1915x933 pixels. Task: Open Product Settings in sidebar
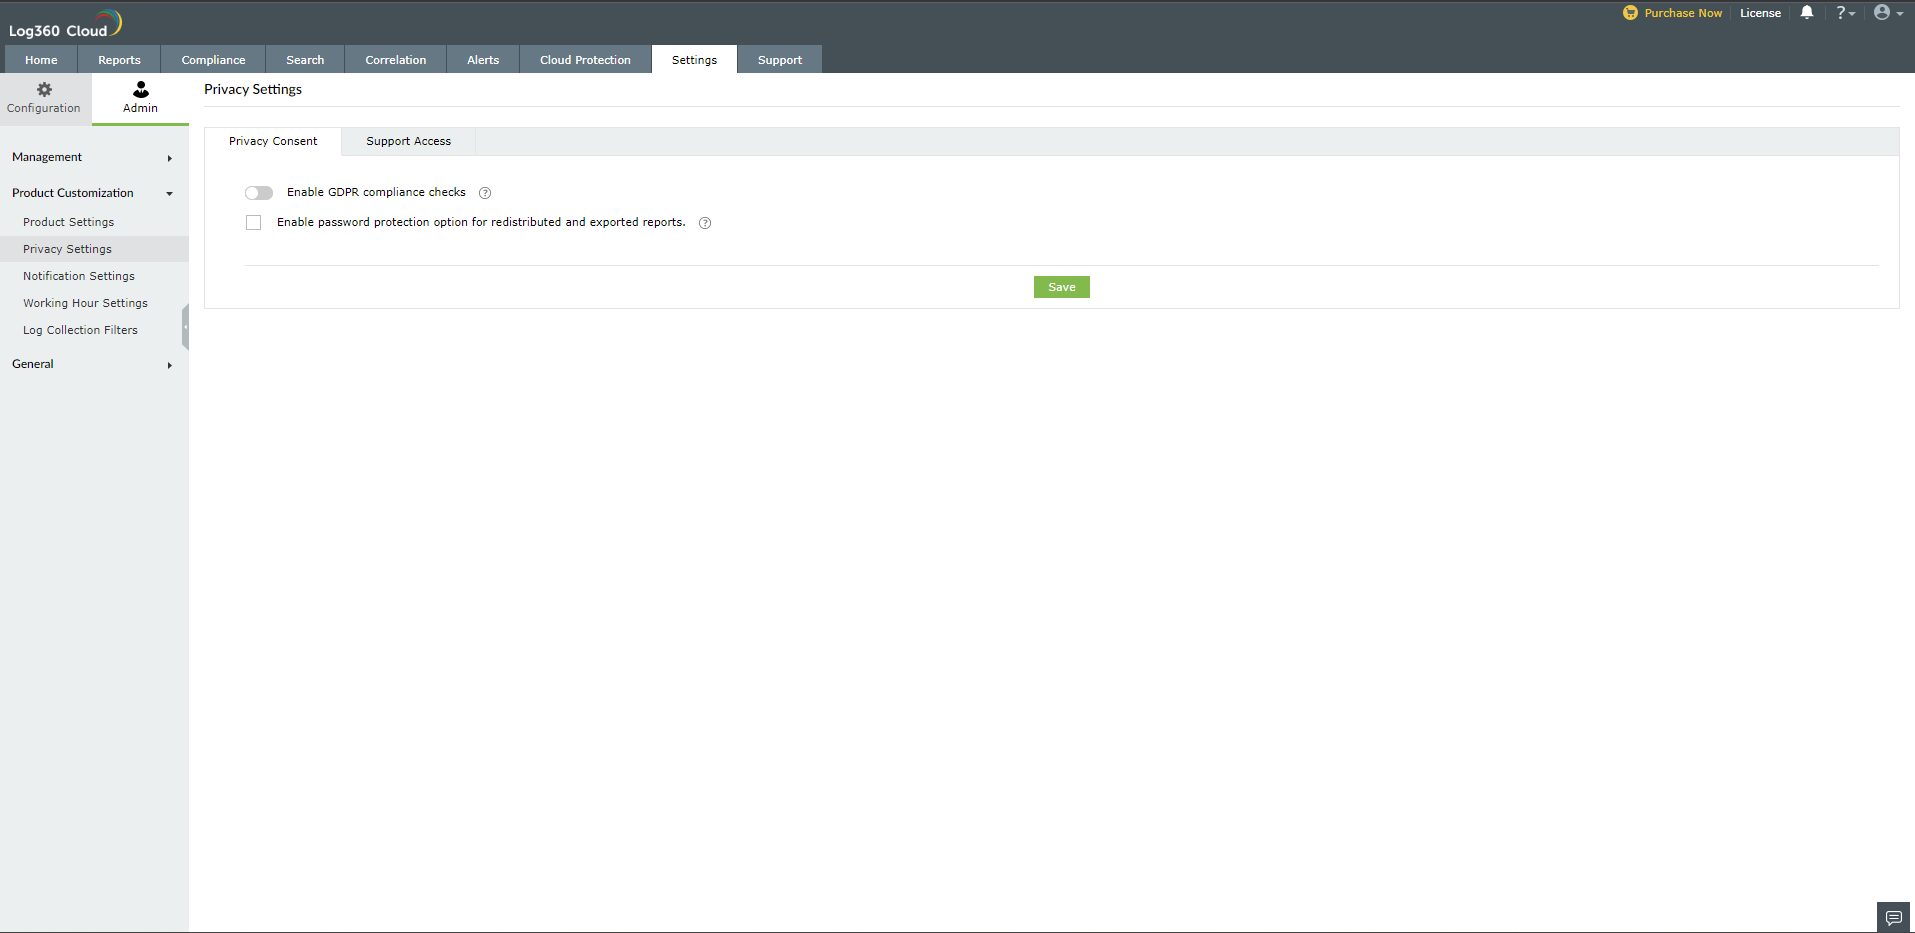point(69,222)
